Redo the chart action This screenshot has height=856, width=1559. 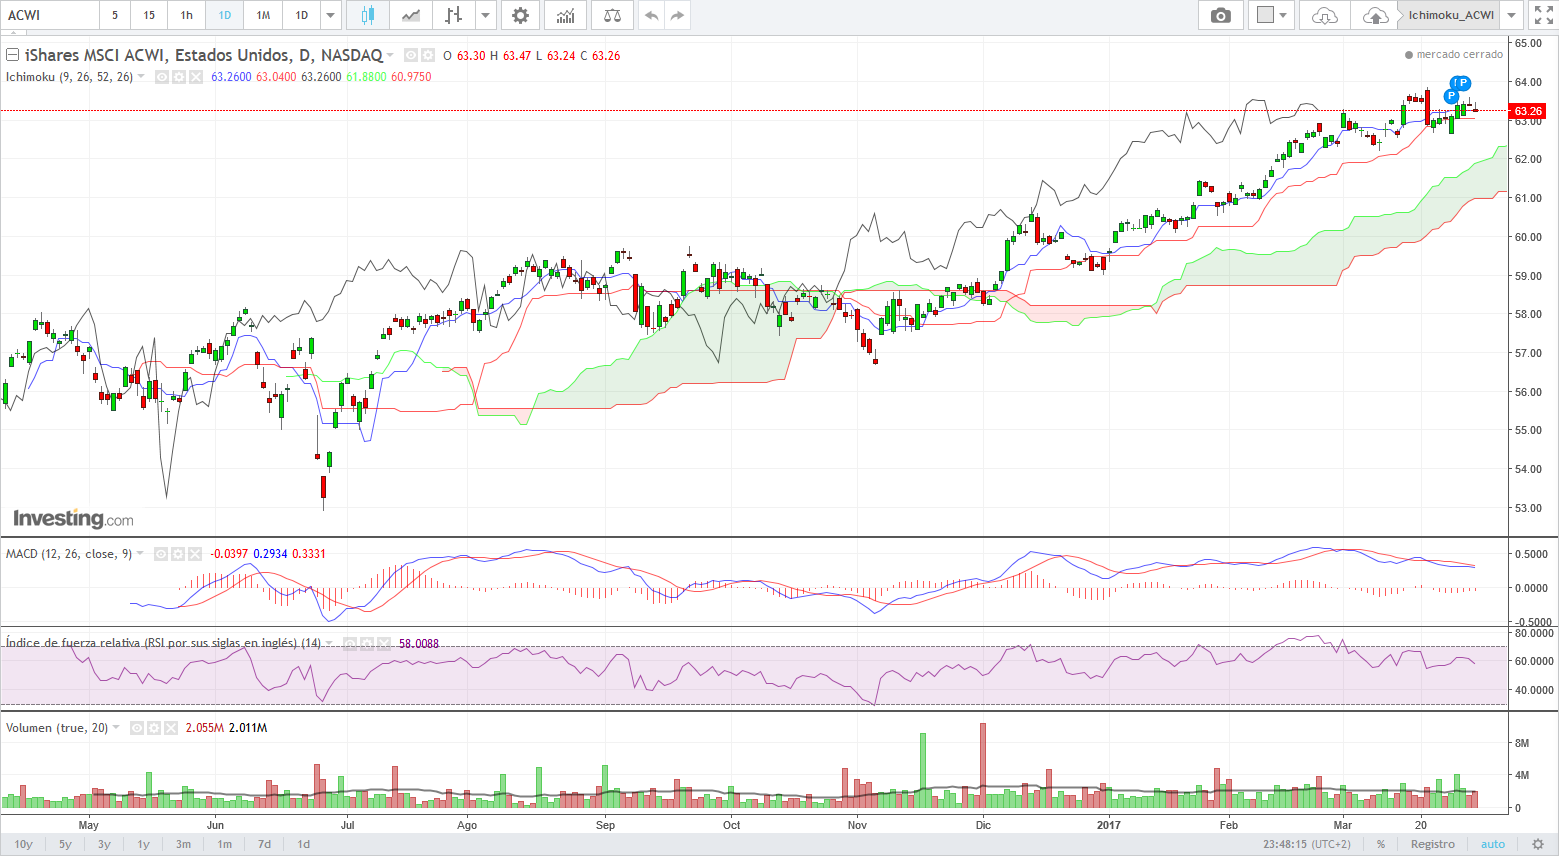tap(677, 15)
